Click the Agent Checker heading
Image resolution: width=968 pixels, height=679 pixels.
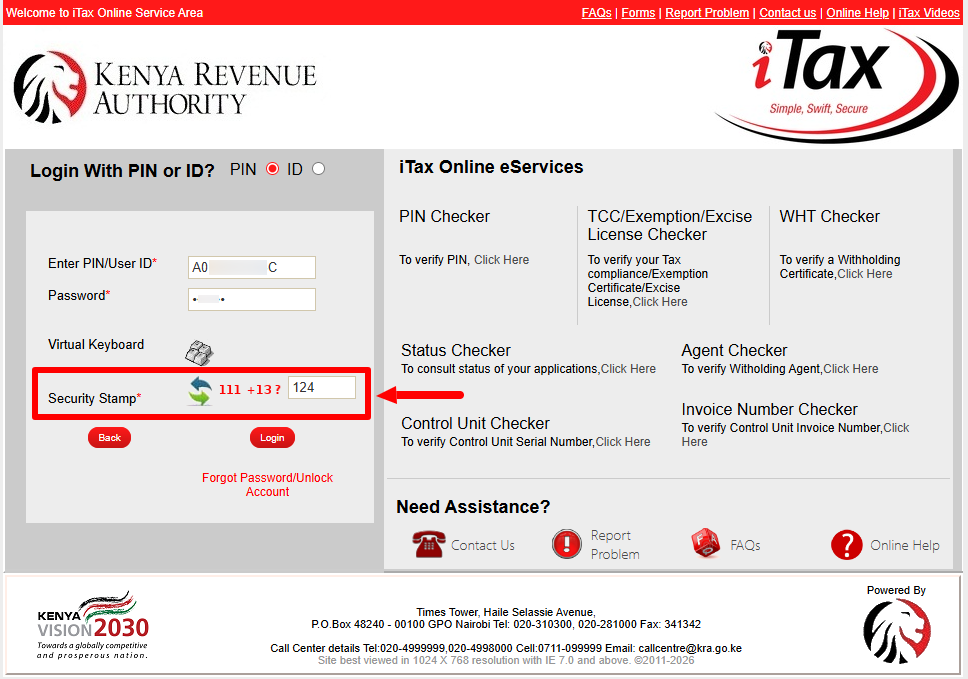click(x=734, y=351)
